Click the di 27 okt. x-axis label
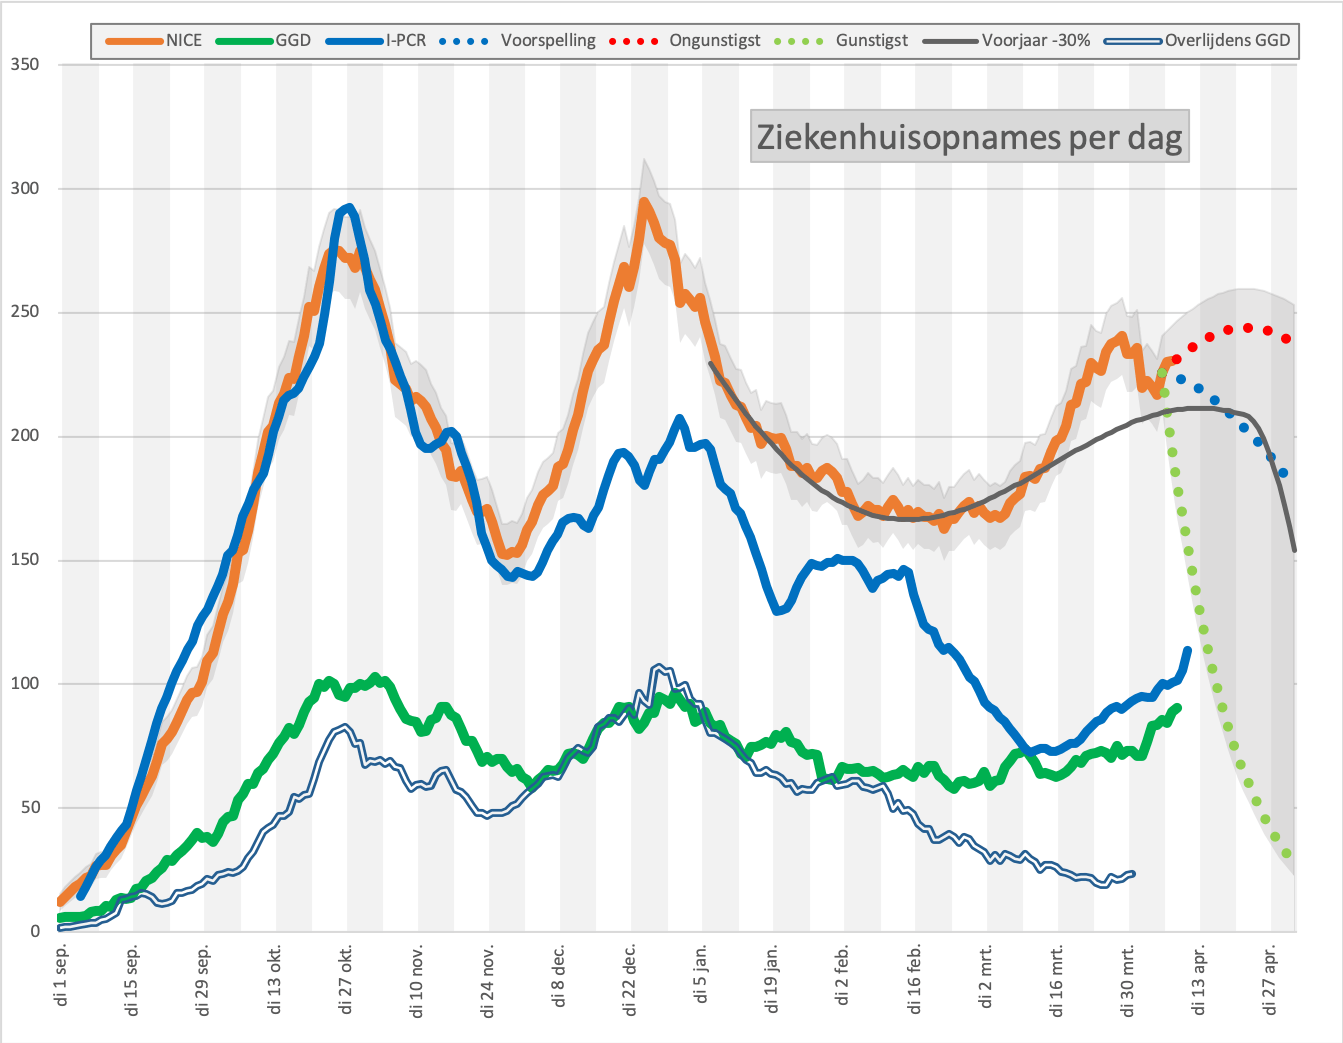Viewport: 1343px width, 1043px height. coord(347,979)
